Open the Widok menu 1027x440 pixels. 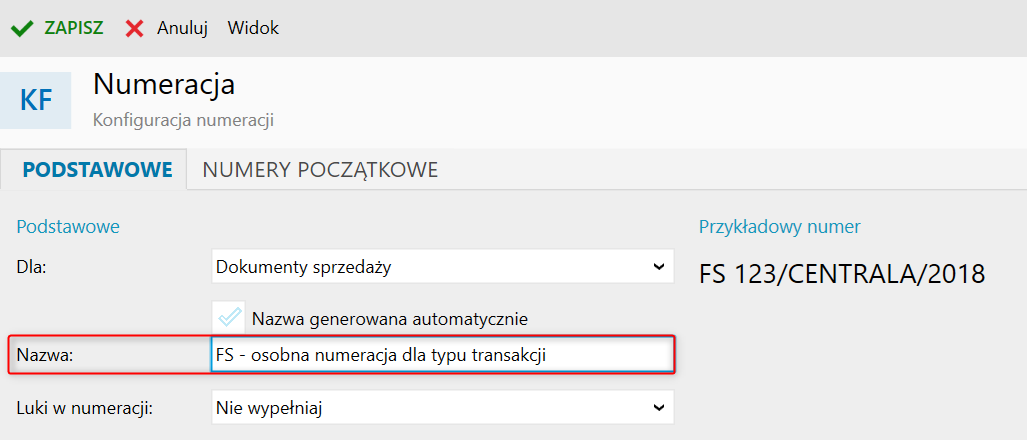pyautogui.click(x=253, y=28)
